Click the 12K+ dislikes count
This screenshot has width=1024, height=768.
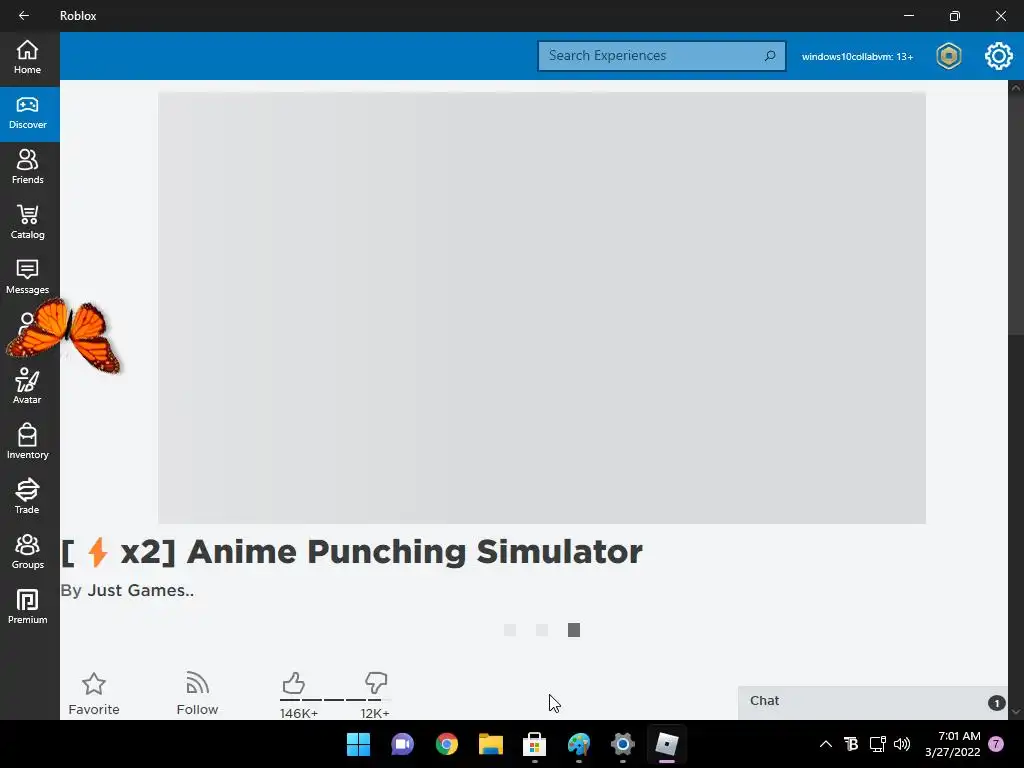375,713
